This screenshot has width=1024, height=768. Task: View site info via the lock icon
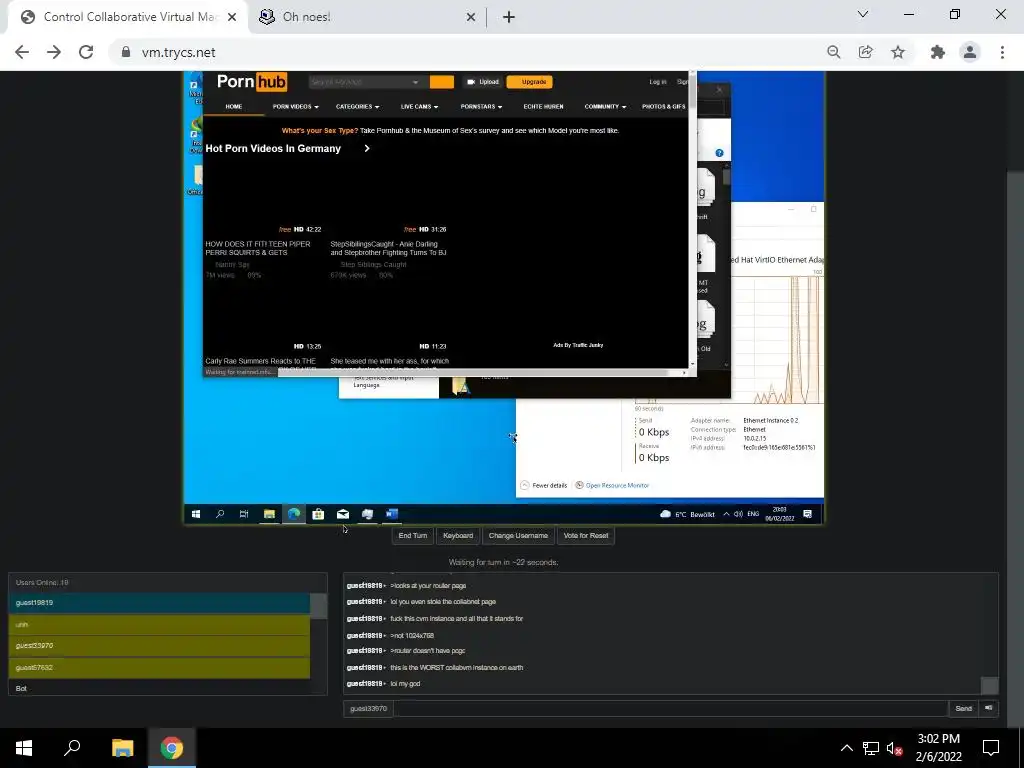tap(126, 52)
